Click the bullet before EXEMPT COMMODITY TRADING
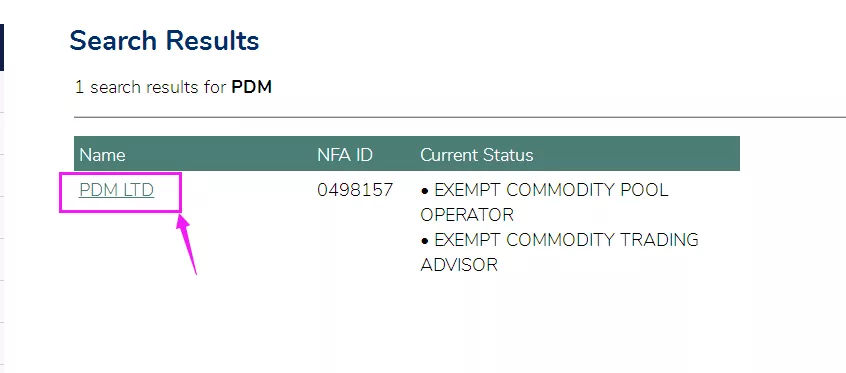846x373 pixels. [x=425, y=240]
